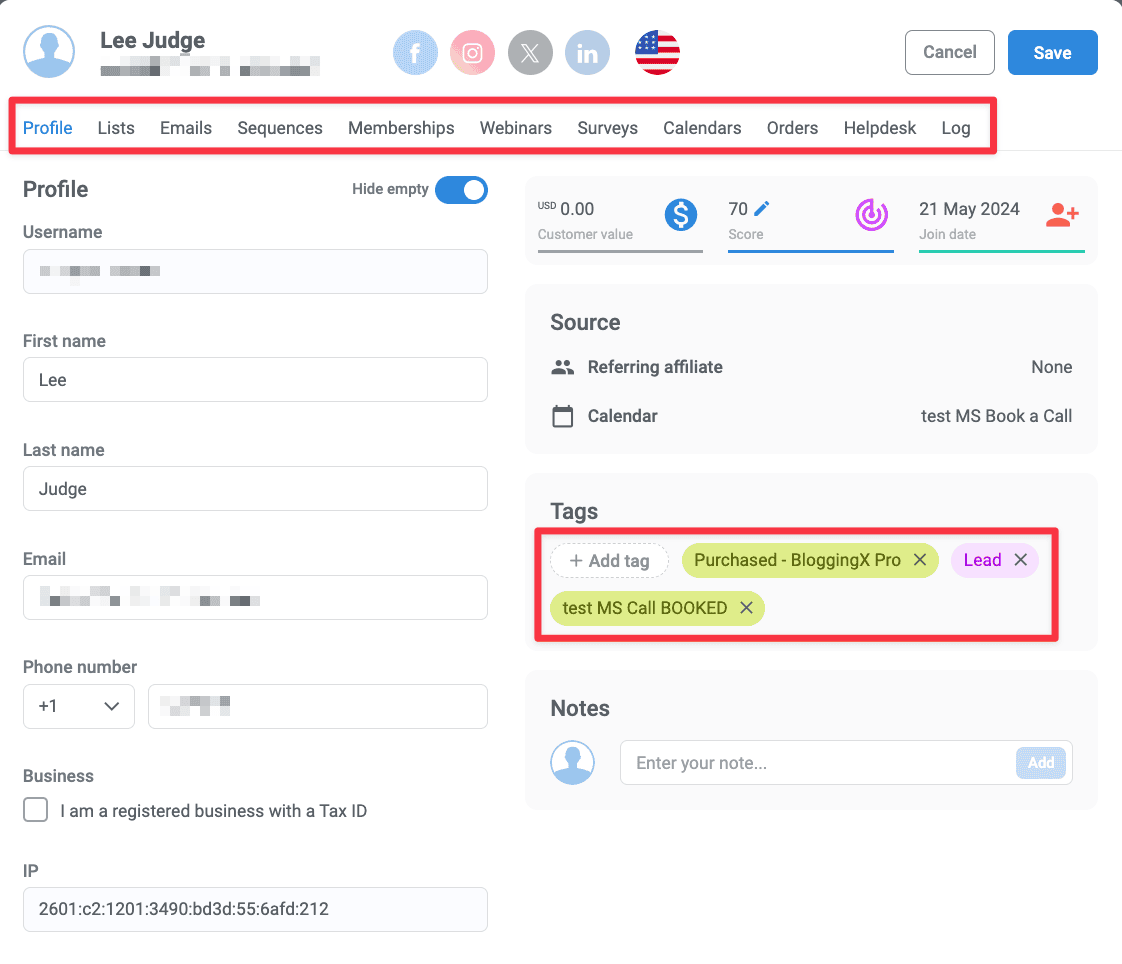The height and width of the screenshot is (964, 1122).
Task: Expand the +1 phone country code dropdown
Action: pos(79,706)
